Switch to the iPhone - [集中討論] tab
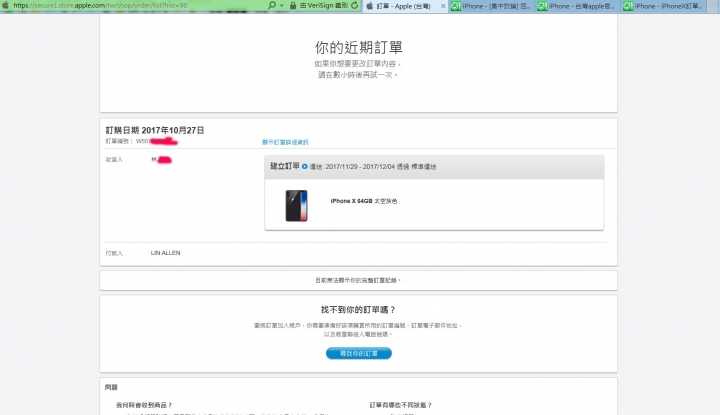Viewport: 720px width, 415px height. [491, 6]
